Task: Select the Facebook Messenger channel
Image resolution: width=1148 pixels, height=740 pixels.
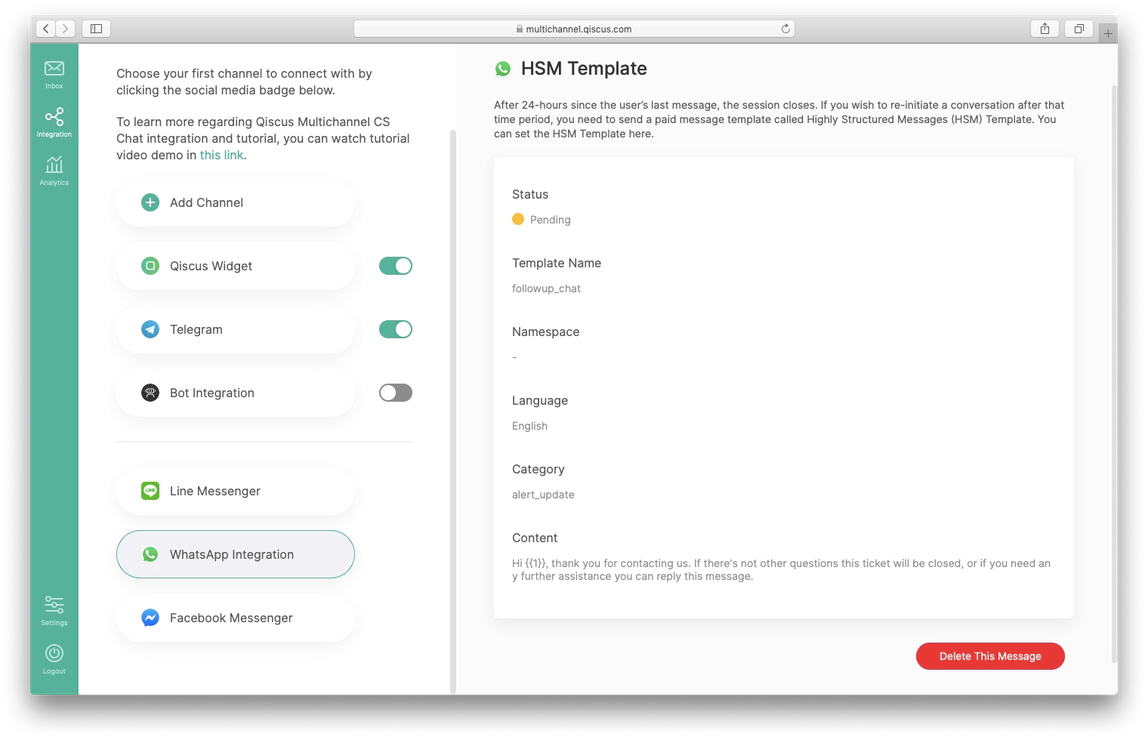Action: 235,618
